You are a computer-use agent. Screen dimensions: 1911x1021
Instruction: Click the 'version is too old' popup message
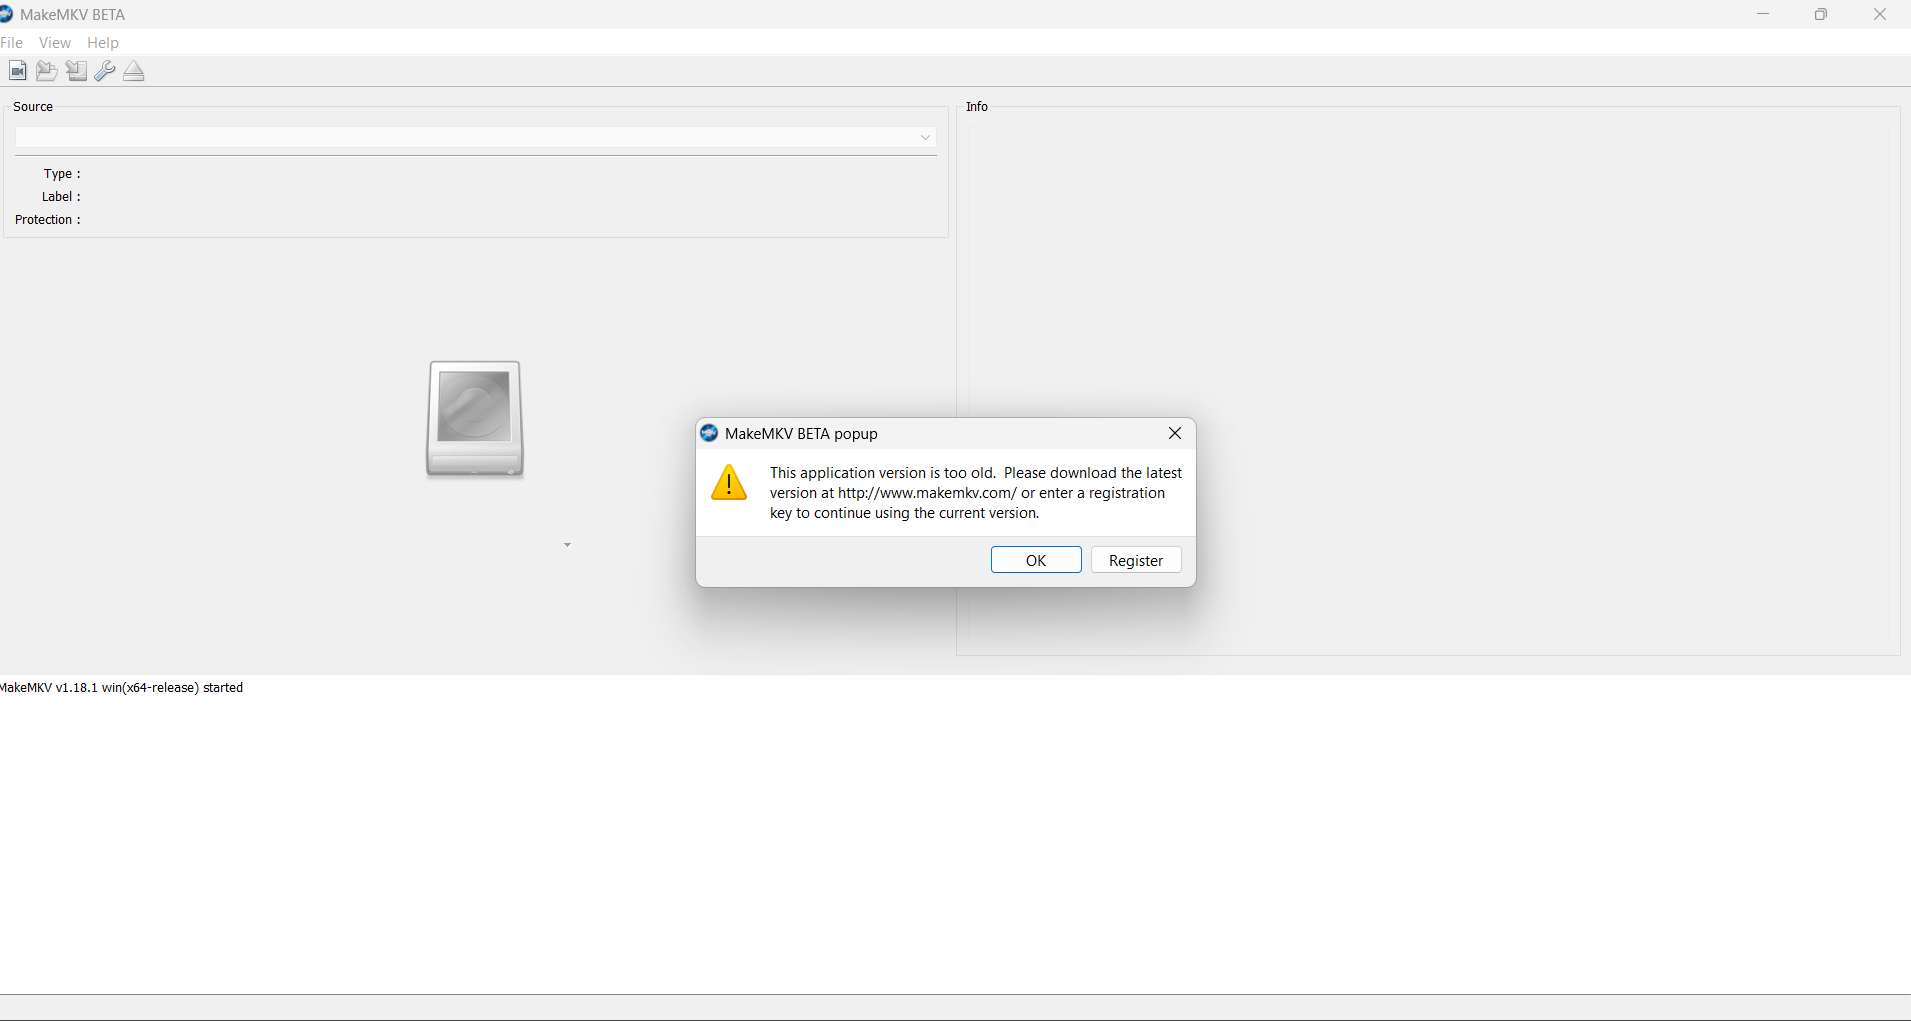[976, 492]
